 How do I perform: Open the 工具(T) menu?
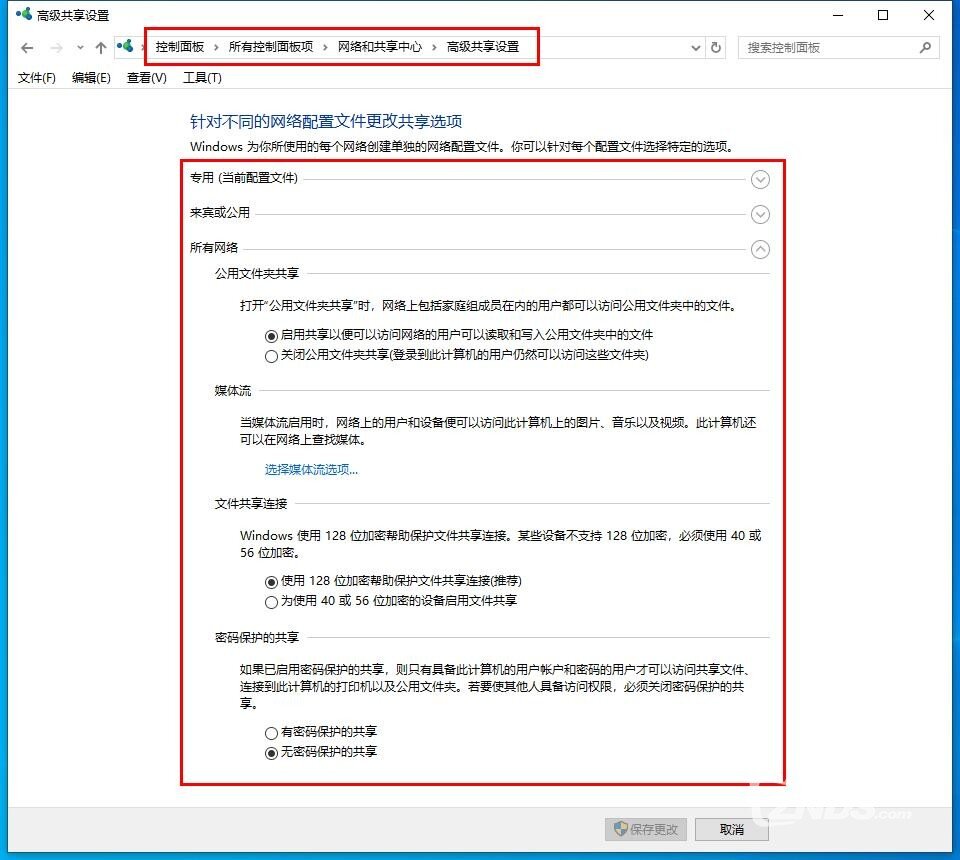point(203,78)
